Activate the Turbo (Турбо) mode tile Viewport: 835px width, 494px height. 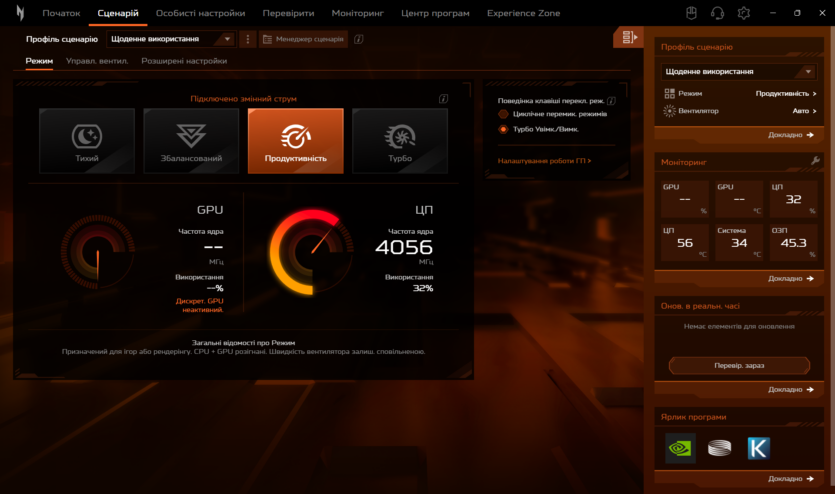399,141
